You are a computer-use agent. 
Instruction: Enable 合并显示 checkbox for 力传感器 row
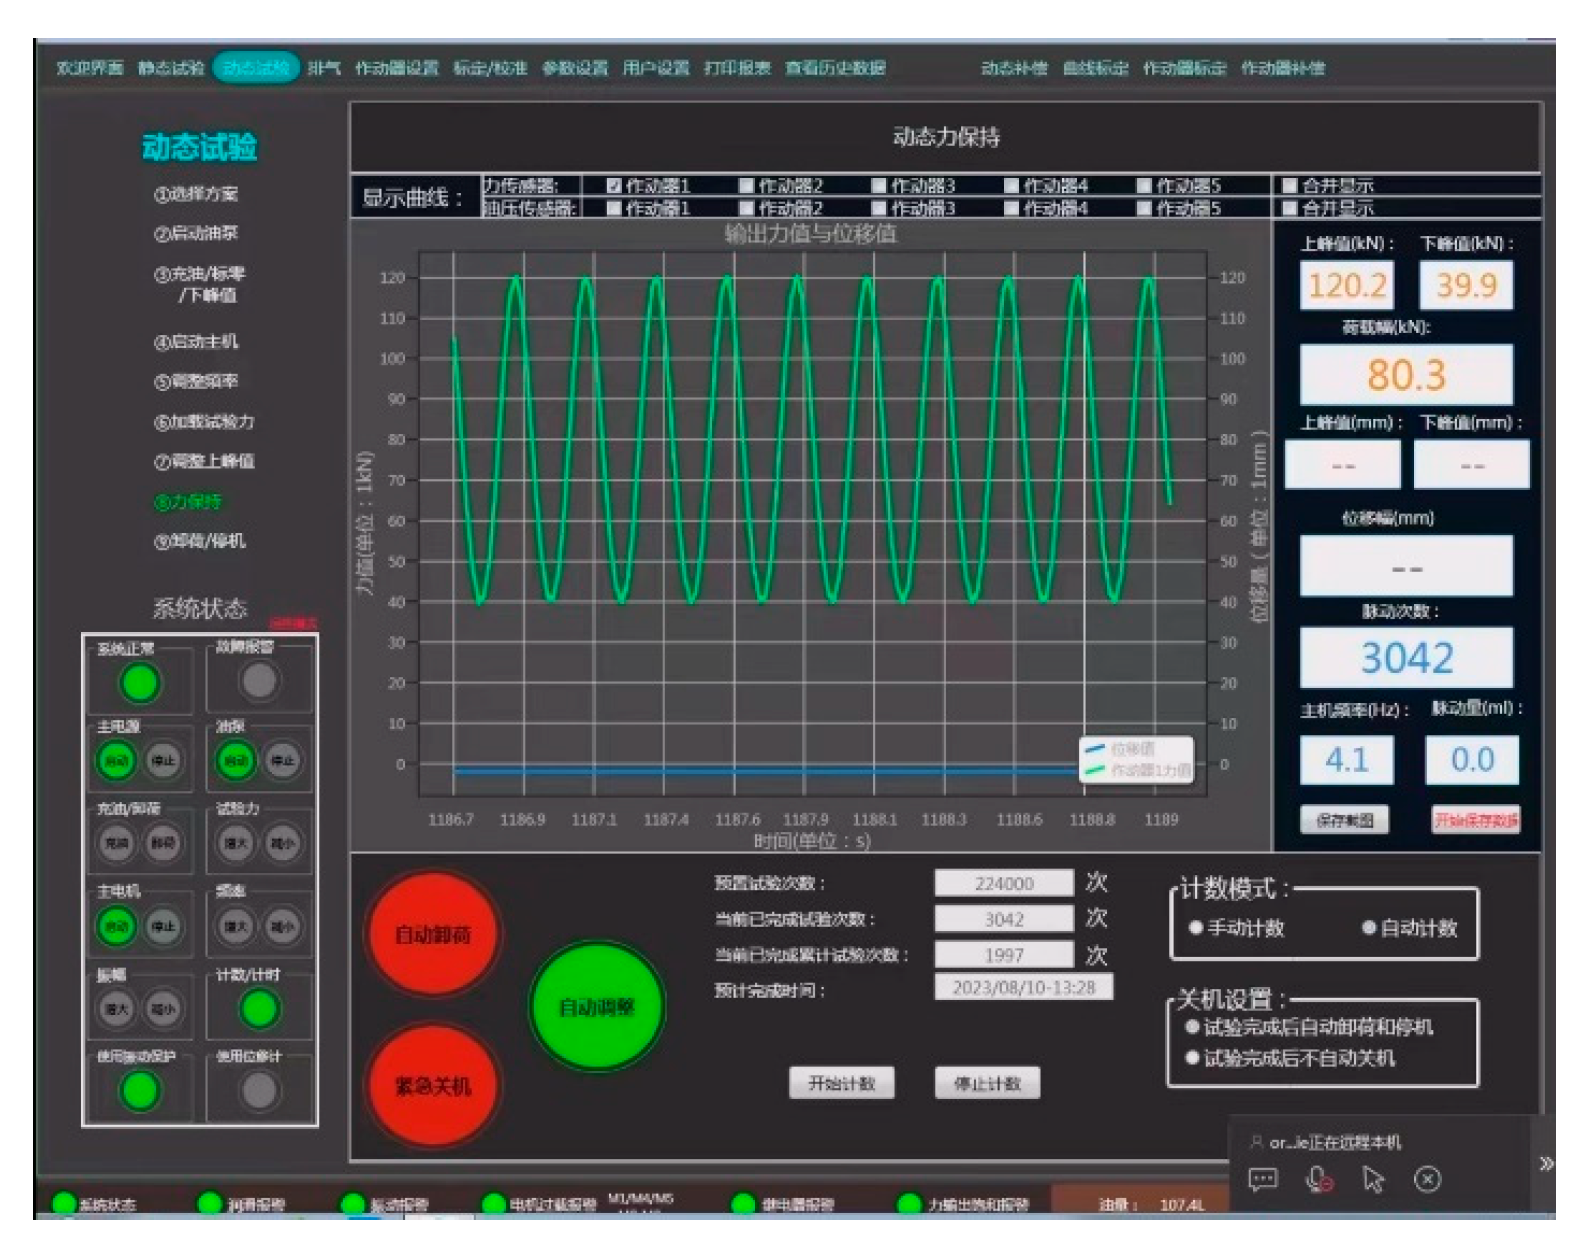tap(1290, 186)
